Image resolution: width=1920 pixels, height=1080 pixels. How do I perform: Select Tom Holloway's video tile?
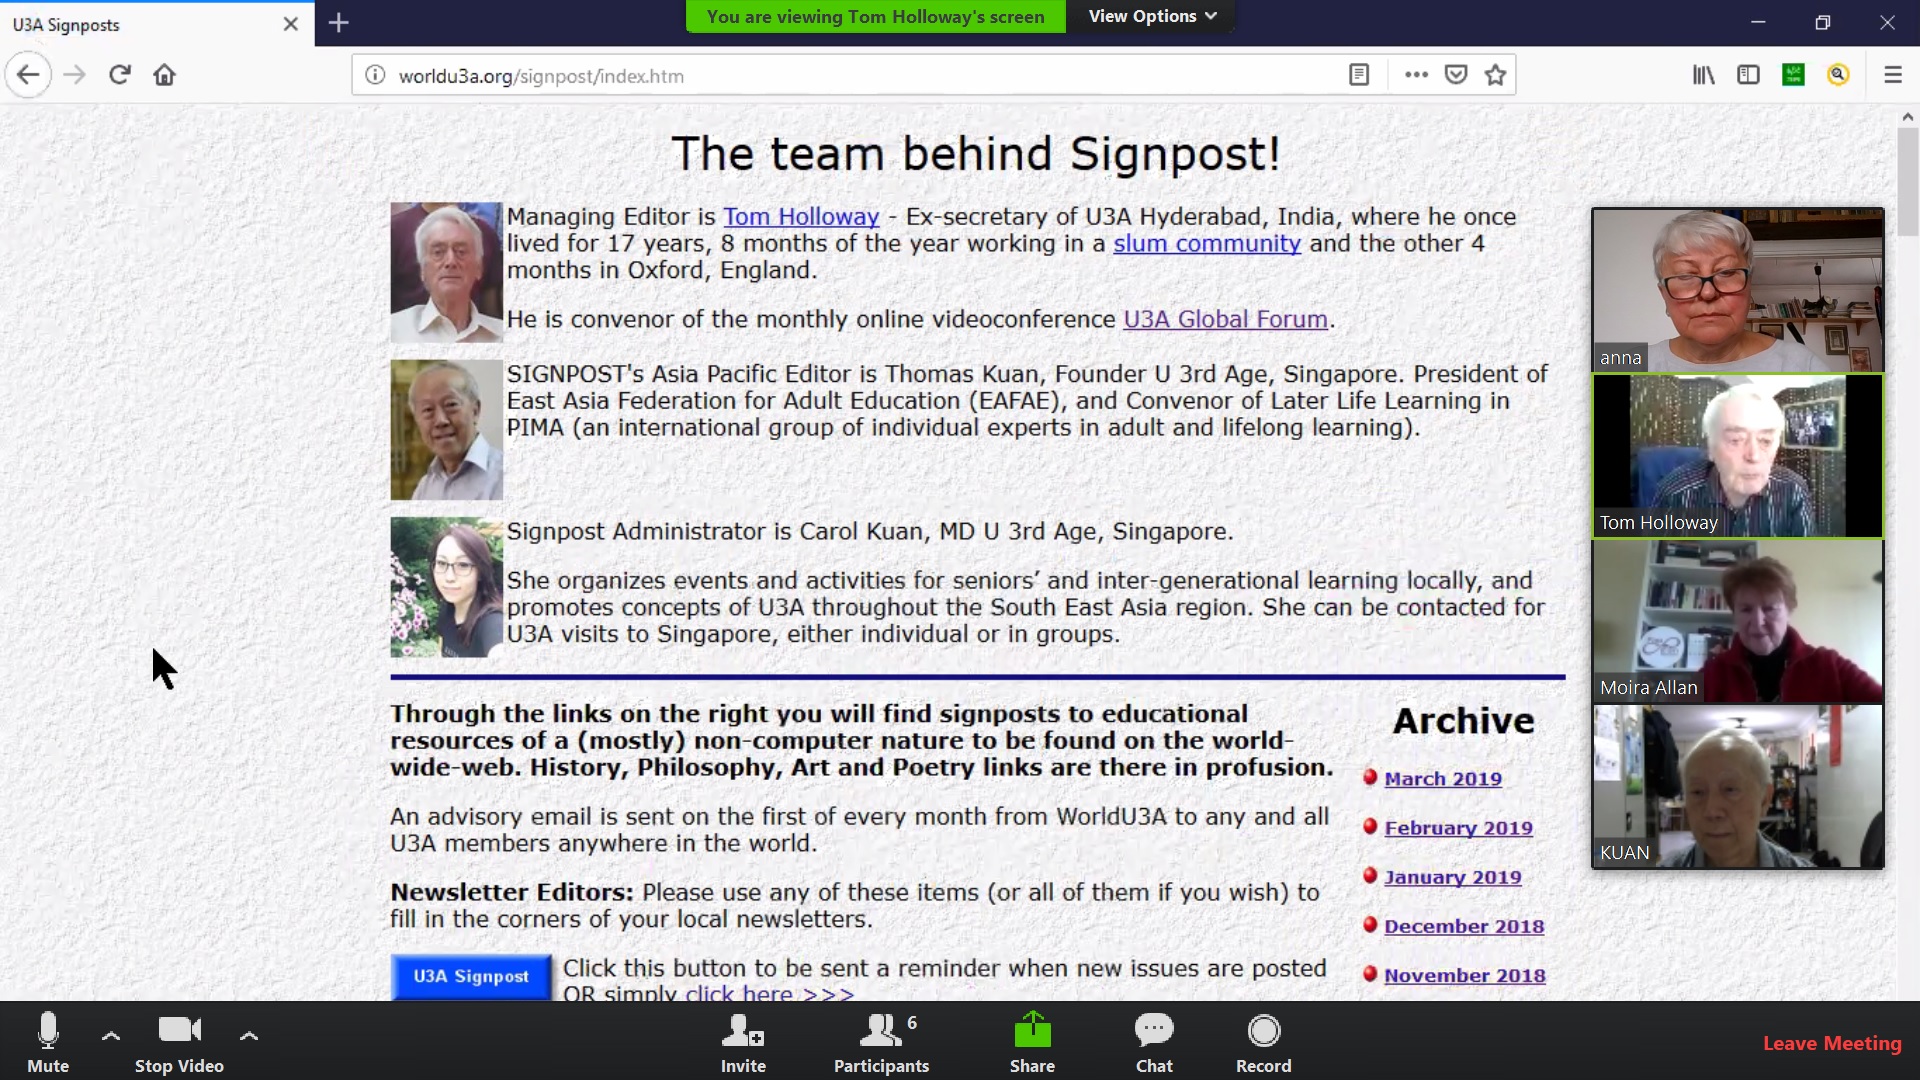click(x=1738, y=456)
